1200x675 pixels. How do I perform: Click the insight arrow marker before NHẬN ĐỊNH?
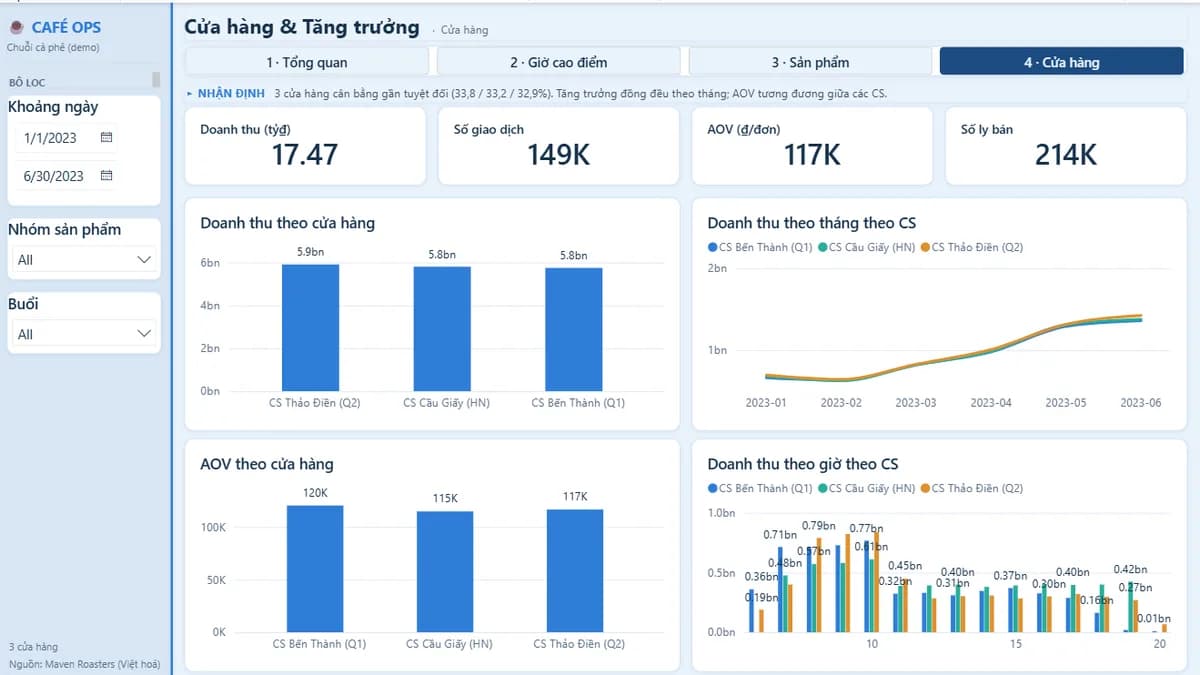coord(190,93)
